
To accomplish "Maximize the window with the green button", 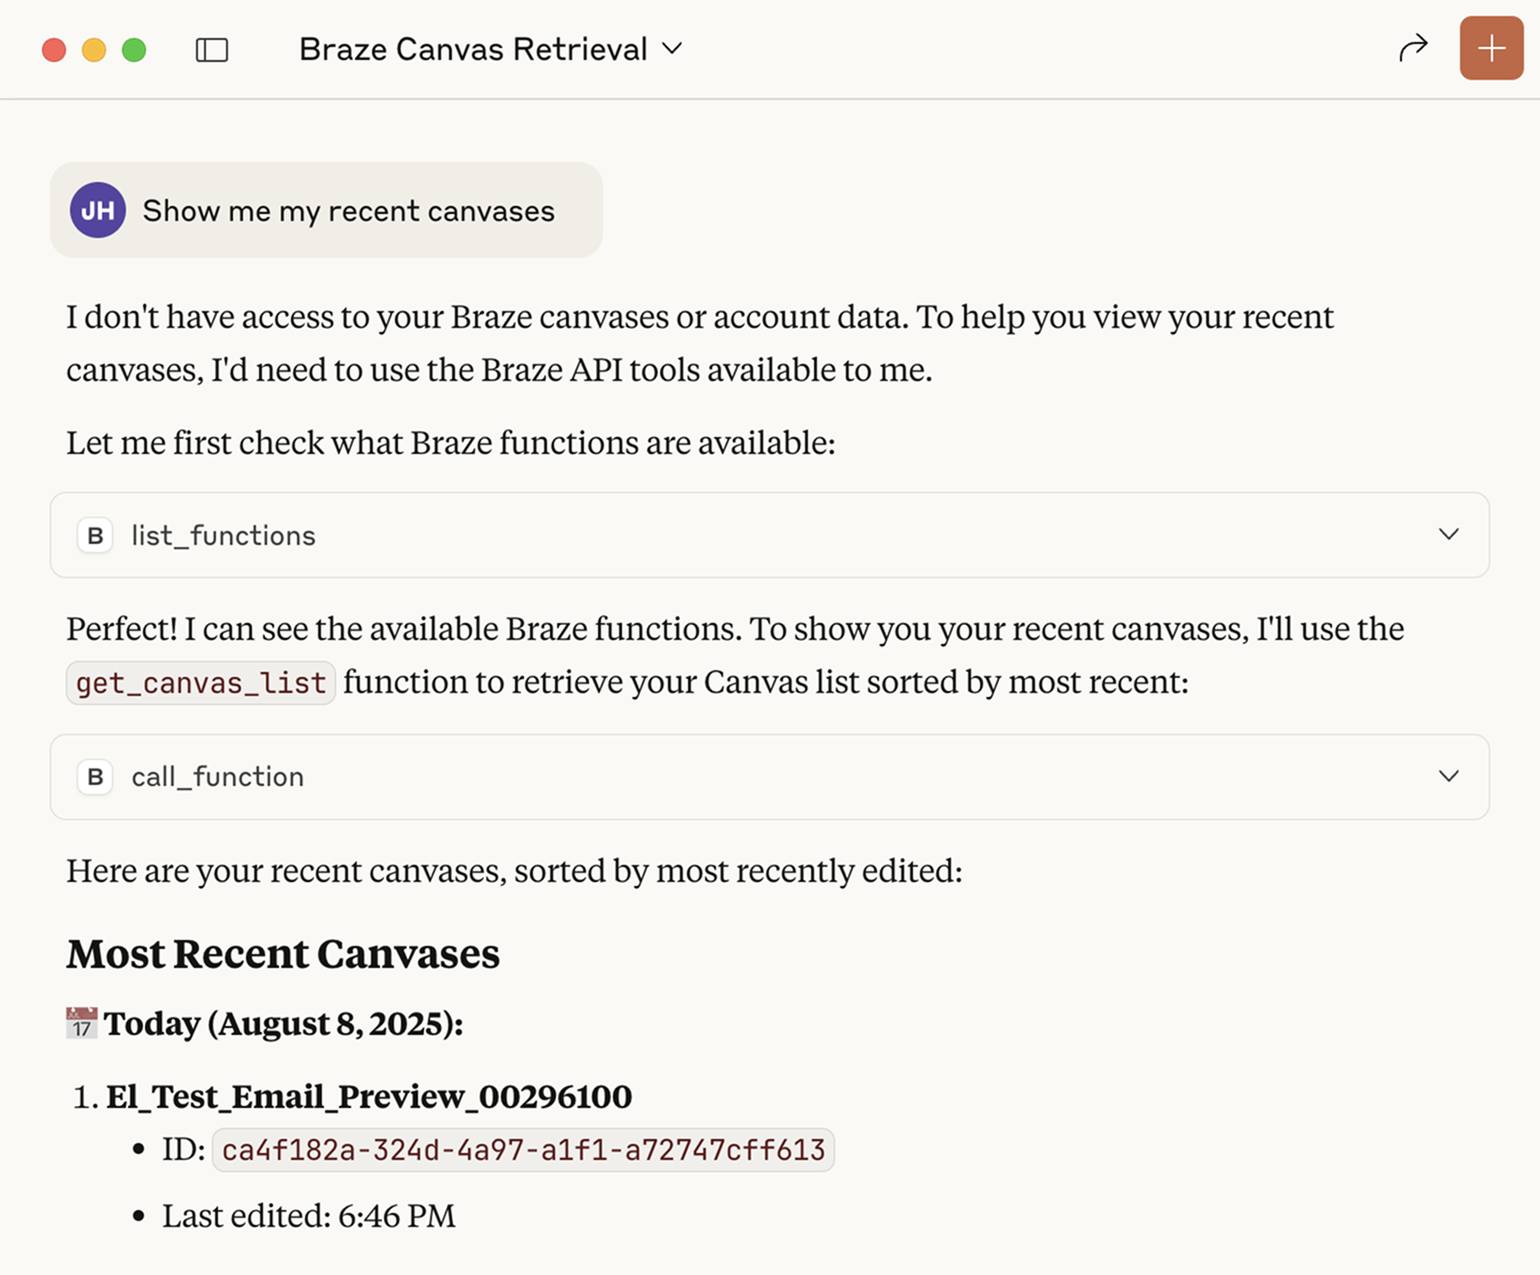I will [x=134, y=50].
